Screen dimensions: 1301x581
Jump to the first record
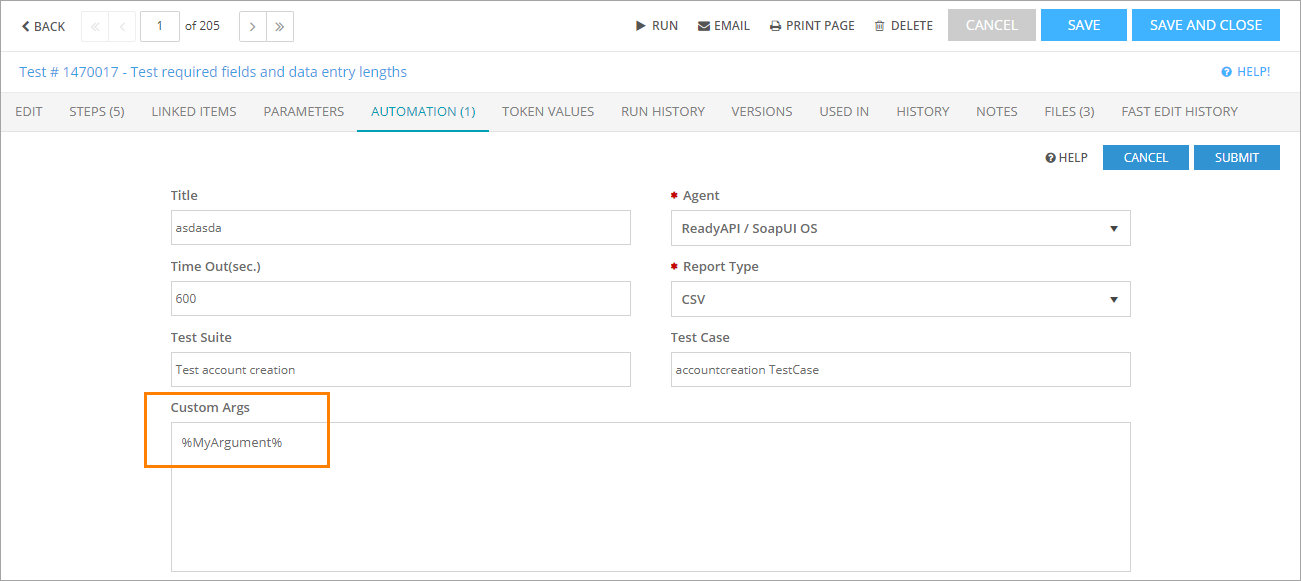tap(95, 26)
